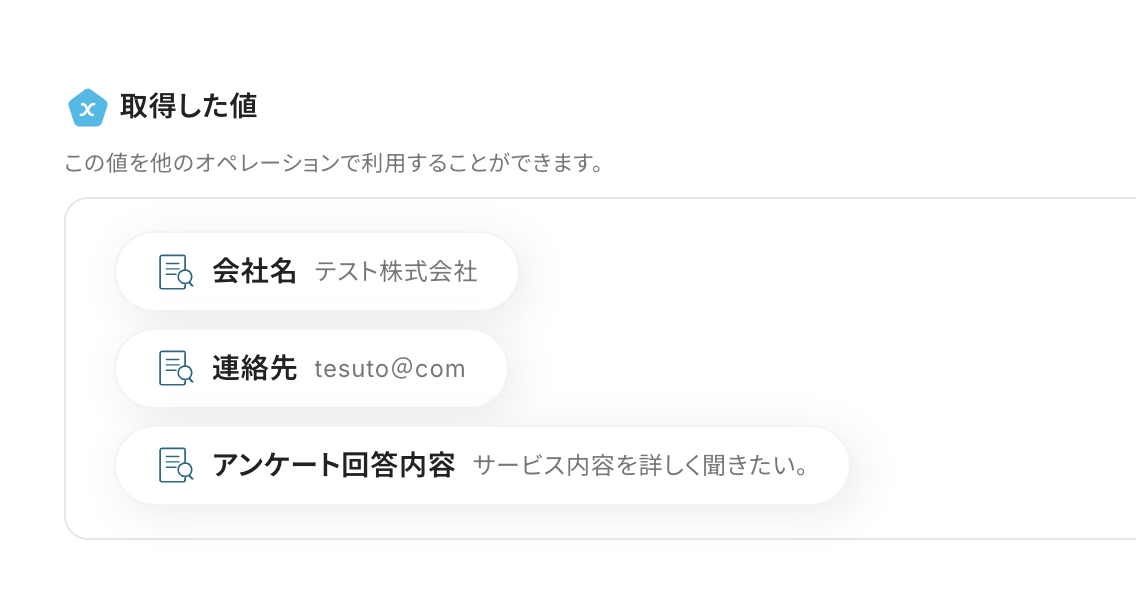Image resolution: width=1136 pixels, height=602 pixels.
Task: Click the top-left rounded corner of values box
Action: tap(70, 204)
